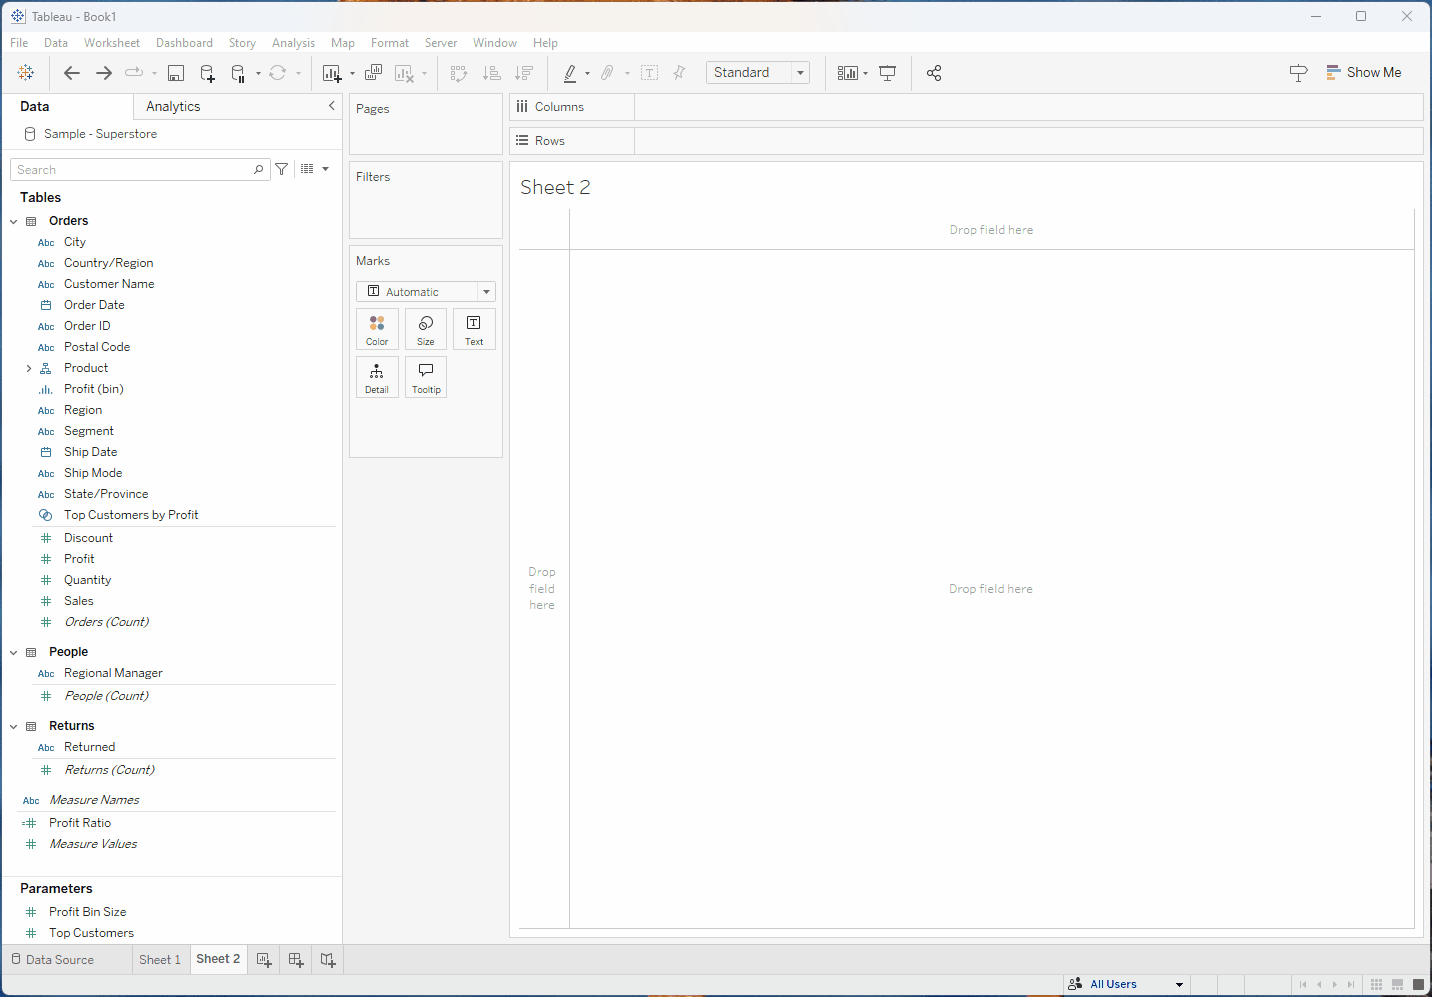Expand the Product hierarchy

[29, 369]
